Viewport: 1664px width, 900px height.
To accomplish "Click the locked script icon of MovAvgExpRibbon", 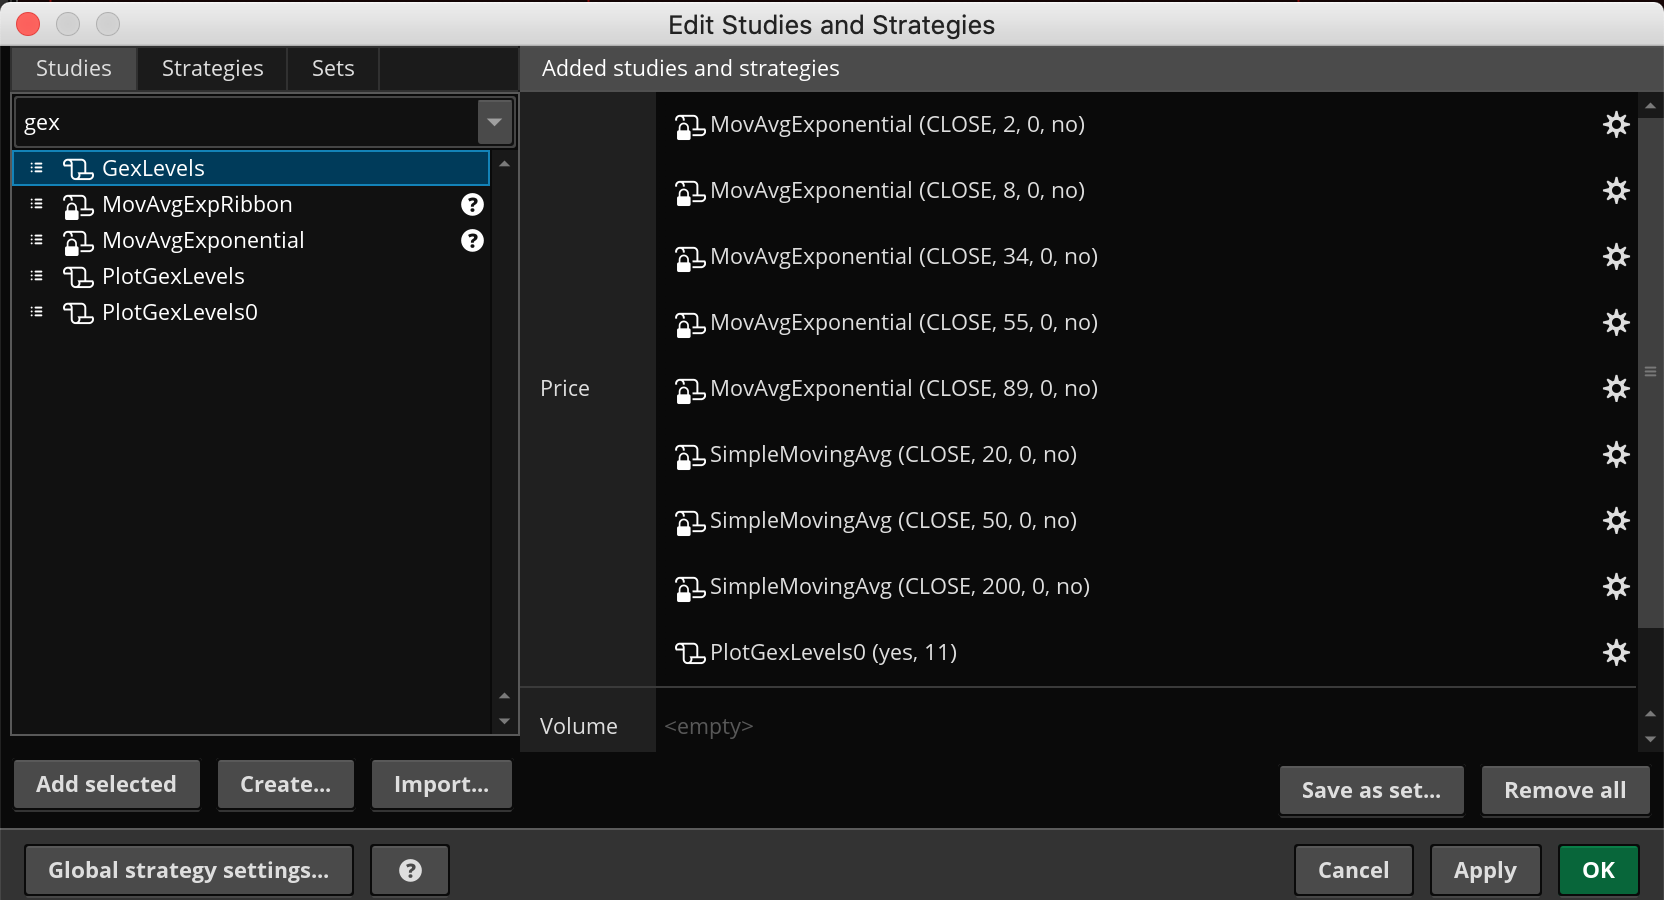I will [x=78, y=206].
